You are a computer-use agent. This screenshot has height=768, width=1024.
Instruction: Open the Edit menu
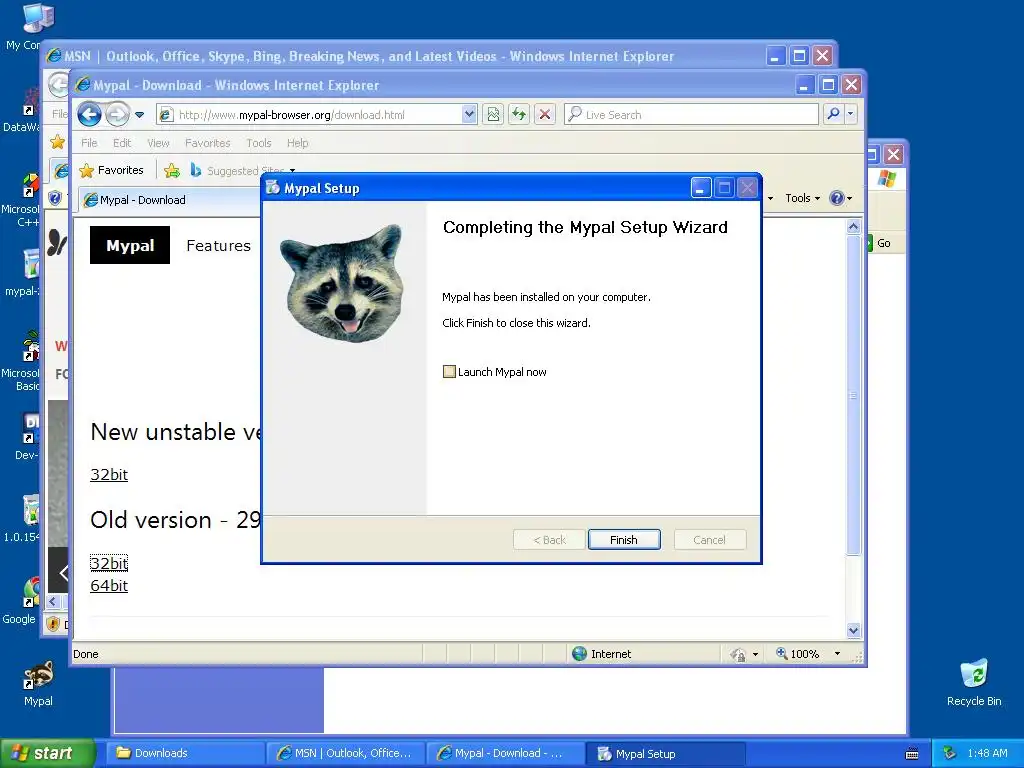[x=121, y=142]
